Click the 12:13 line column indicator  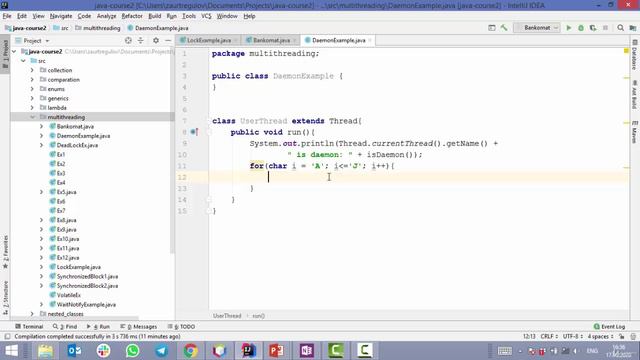click(x=529, y=336)
